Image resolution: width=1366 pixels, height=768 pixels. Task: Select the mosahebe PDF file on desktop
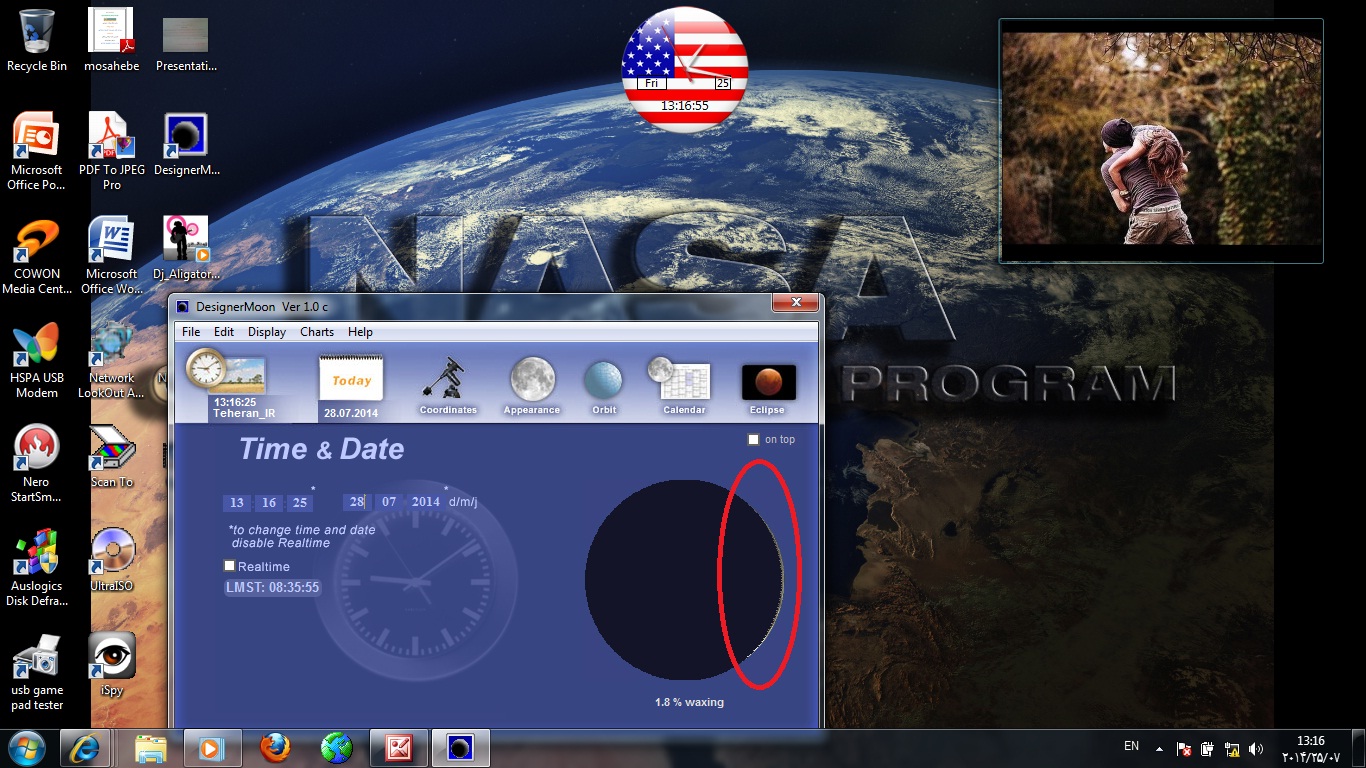pyautogui.click(x=112, y=40)
